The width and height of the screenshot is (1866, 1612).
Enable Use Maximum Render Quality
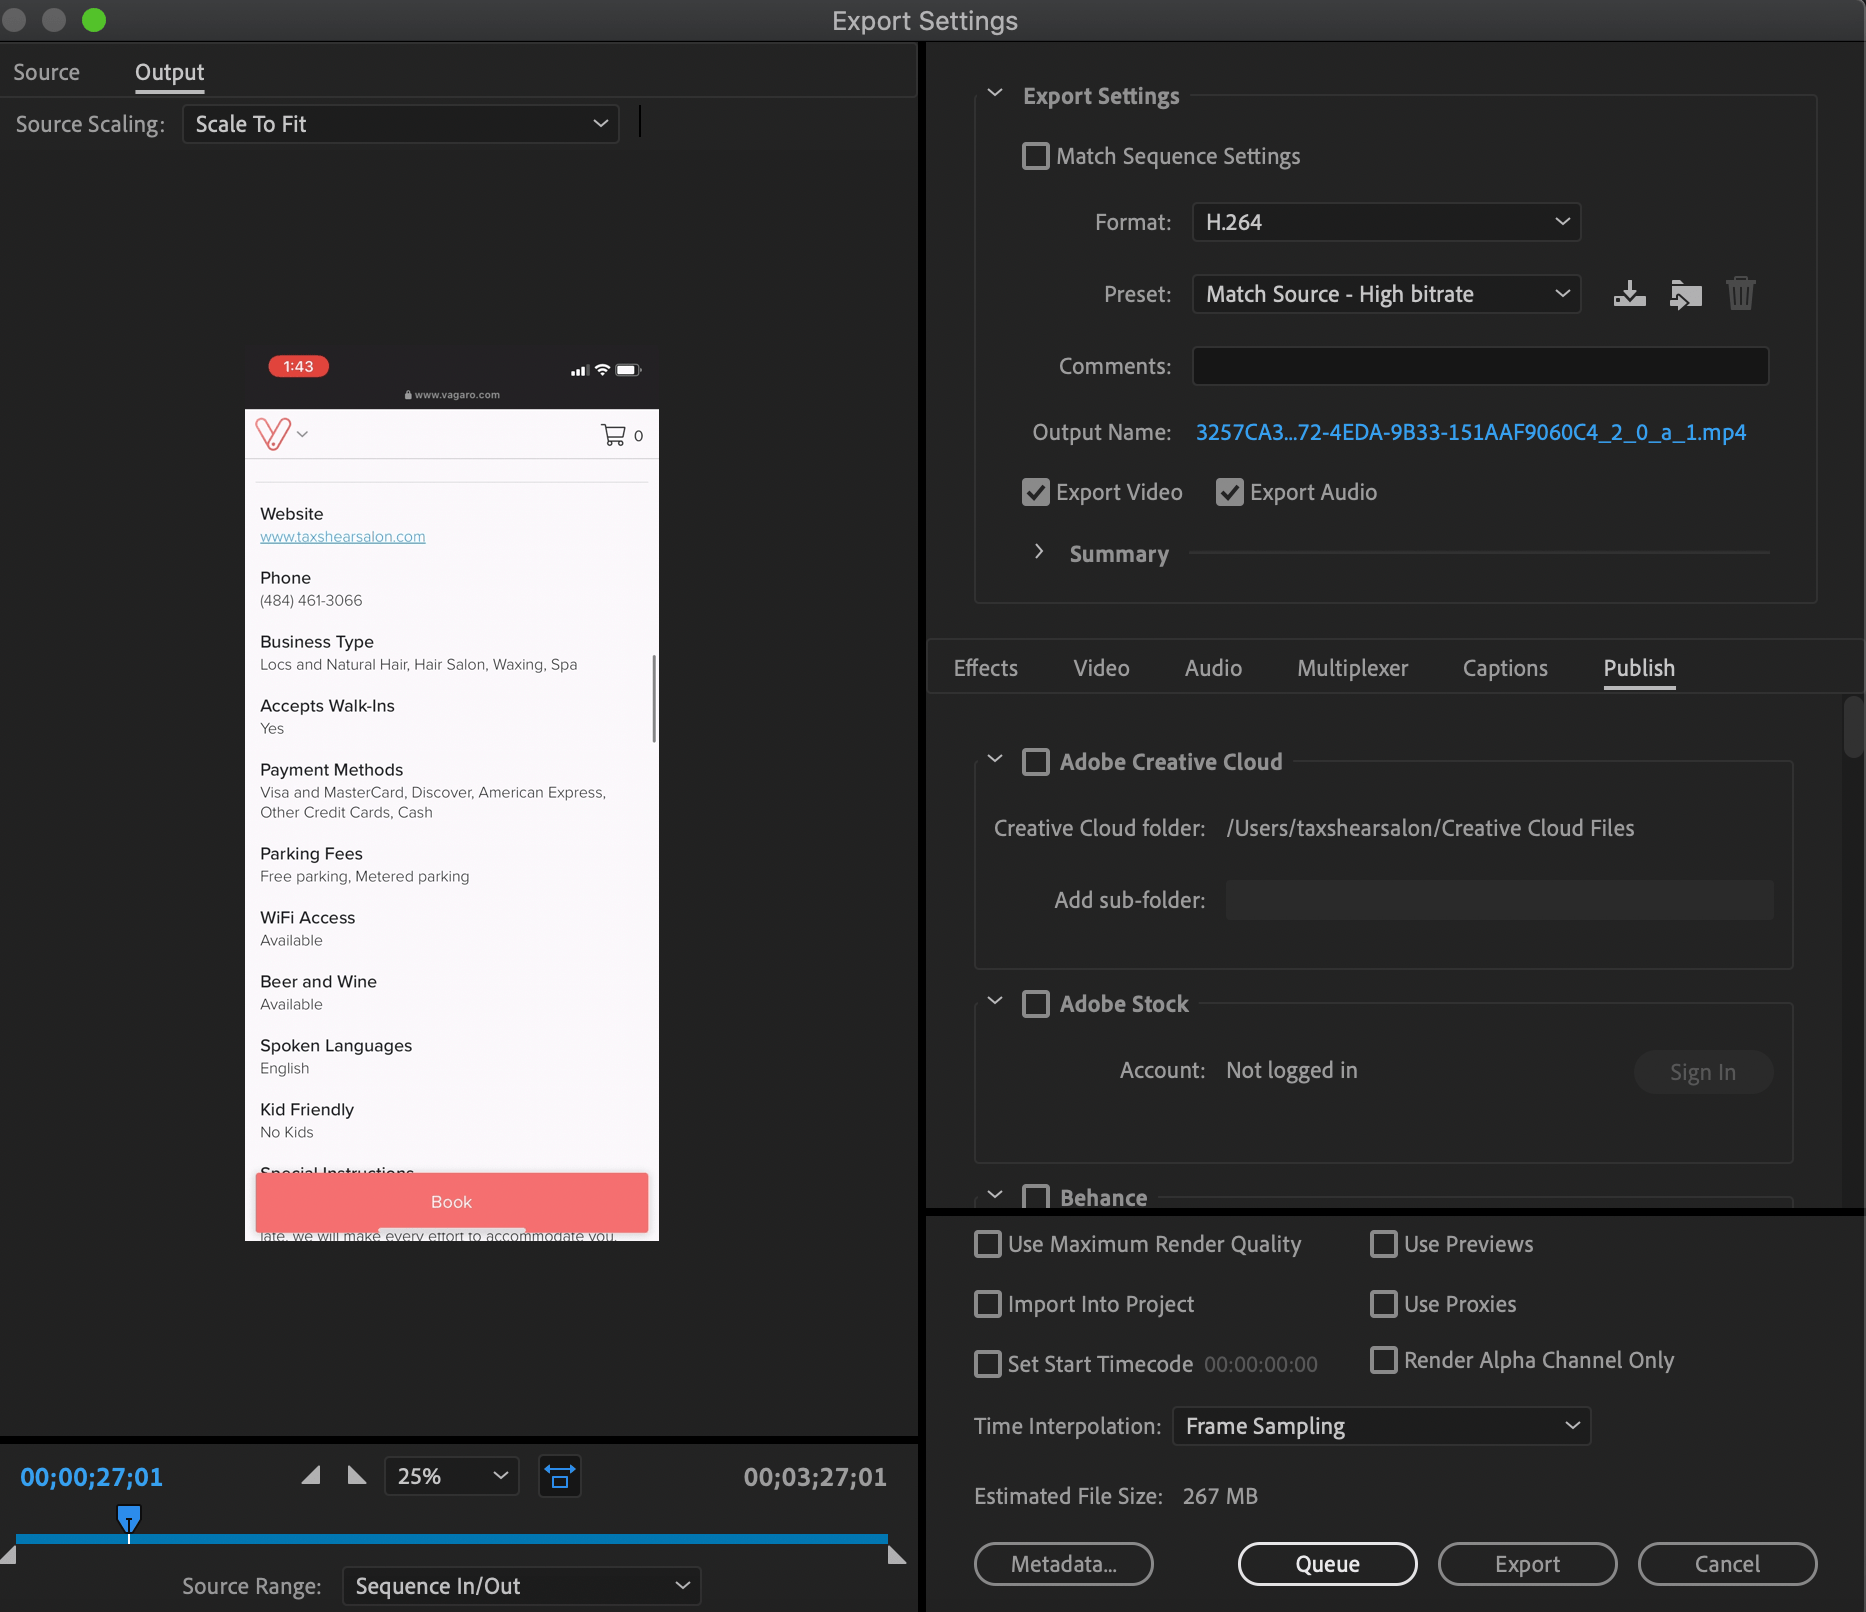988,1243
